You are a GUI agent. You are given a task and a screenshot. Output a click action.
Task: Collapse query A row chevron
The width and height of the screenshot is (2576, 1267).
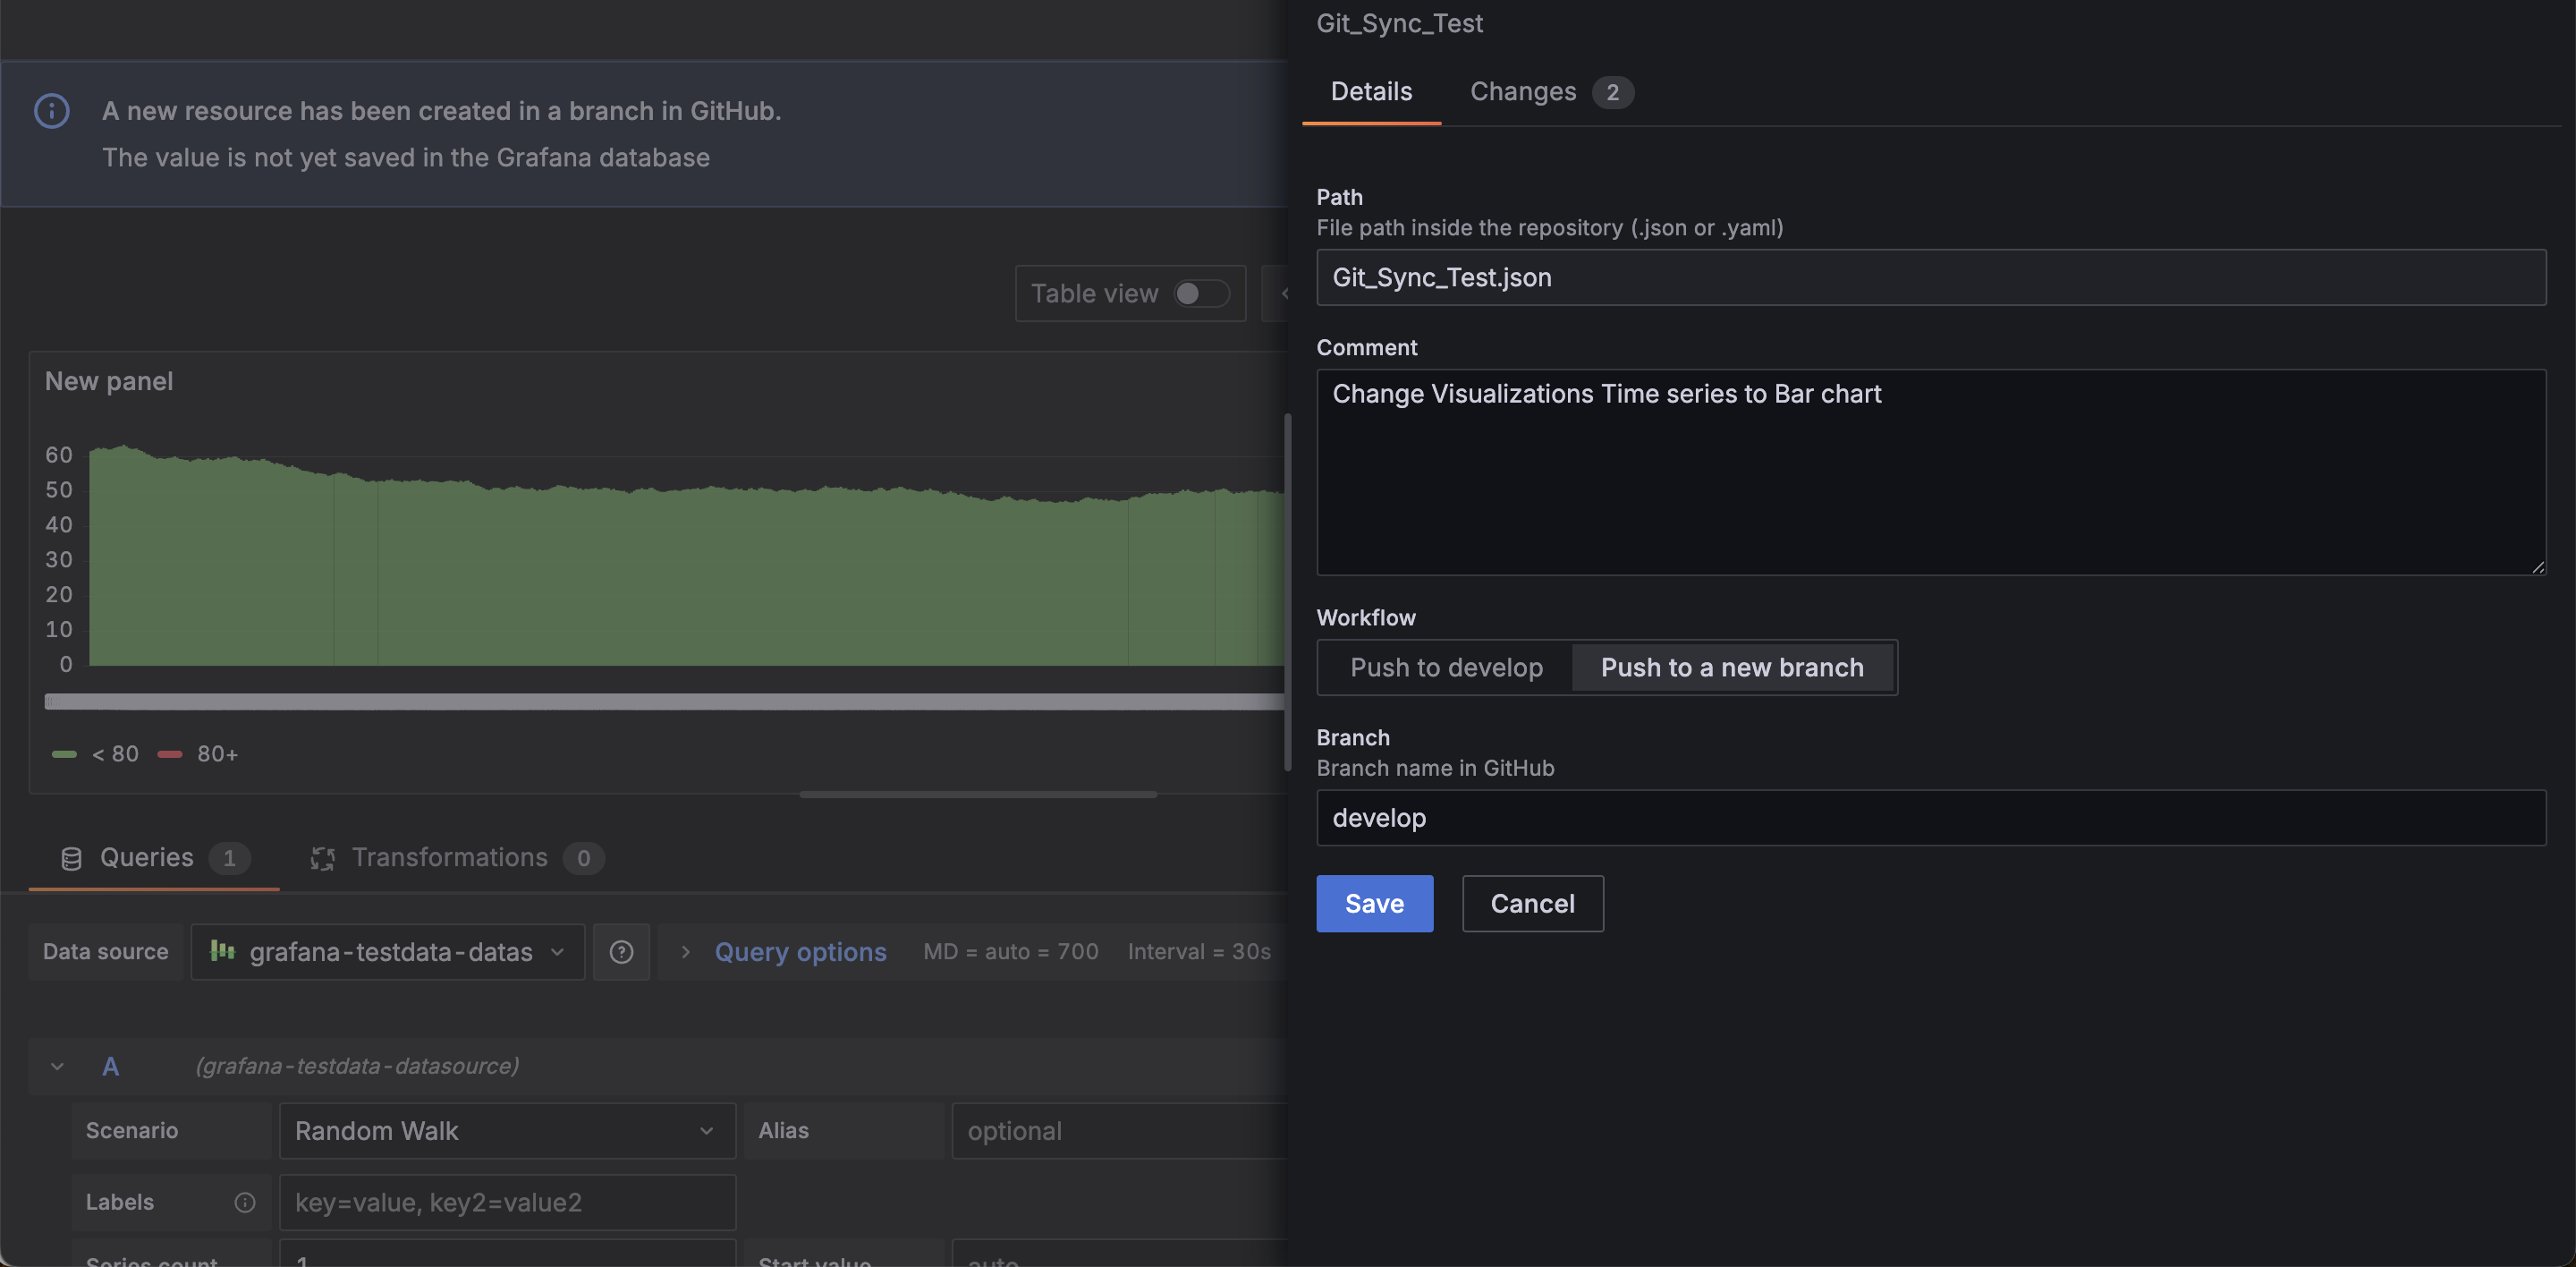click(x=57, y=1067)
